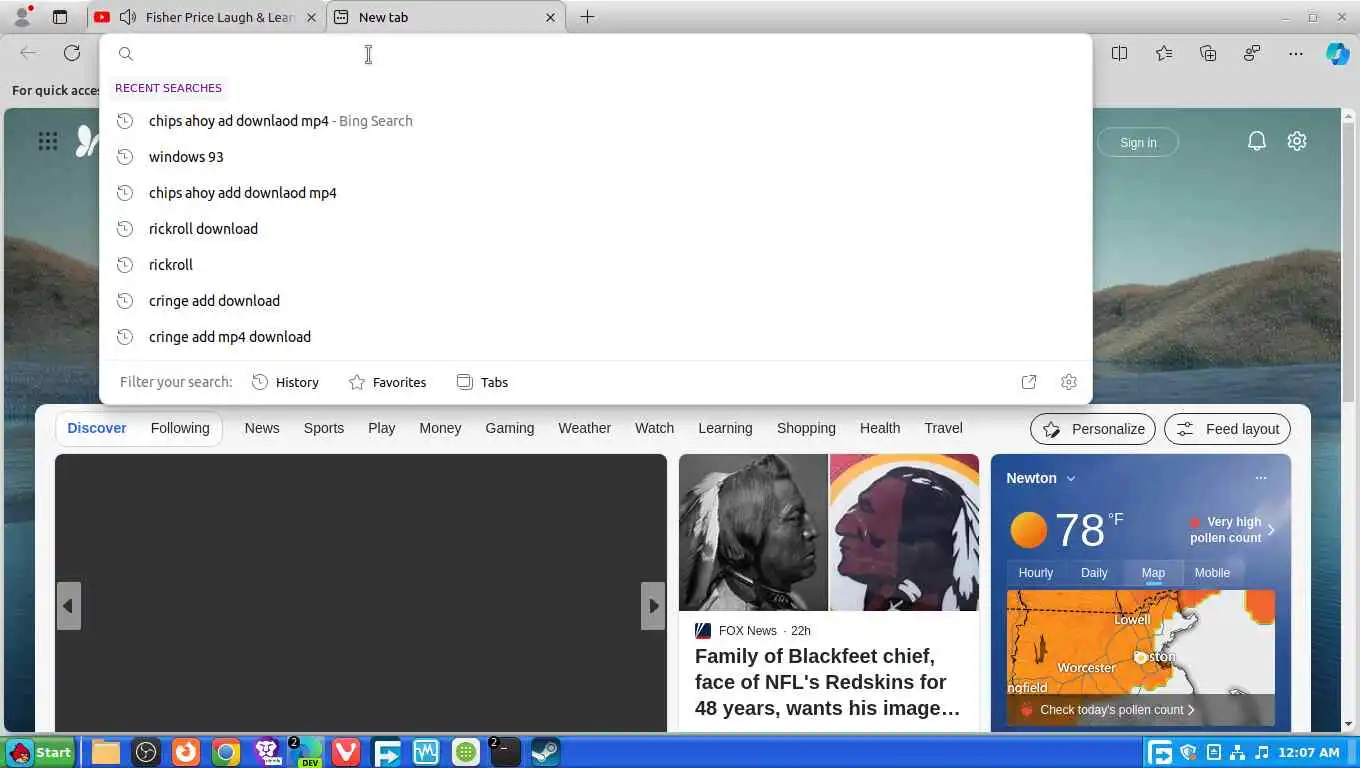
Task: Mute the Fisher Price tab audio
Action: point(127,17)
